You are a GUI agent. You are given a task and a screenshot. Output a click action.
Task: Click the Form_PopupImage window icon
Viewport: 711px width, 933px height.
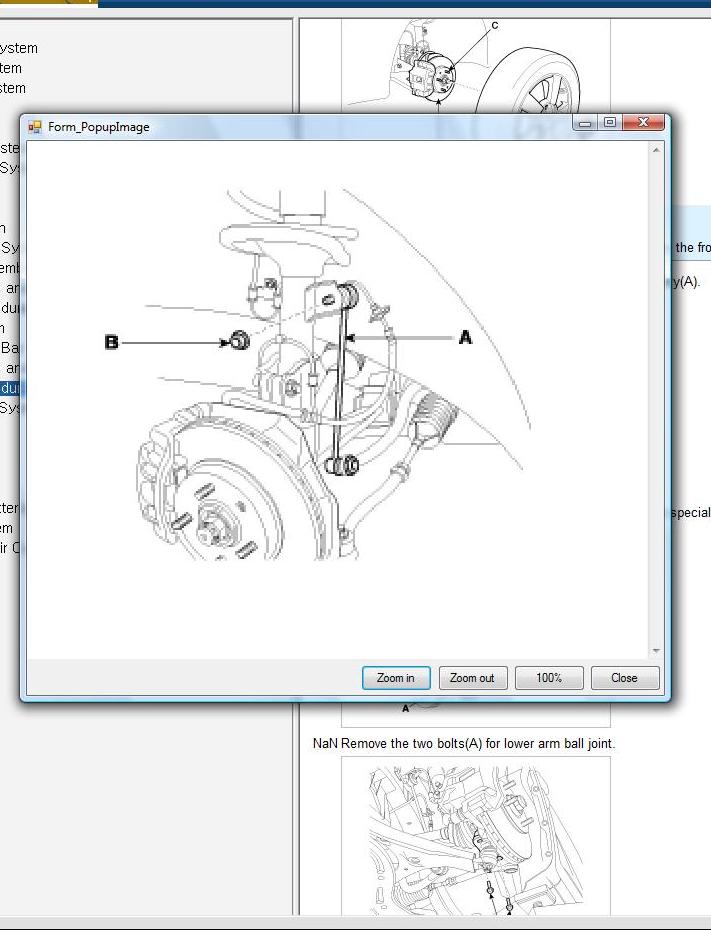tap(35, 127)
